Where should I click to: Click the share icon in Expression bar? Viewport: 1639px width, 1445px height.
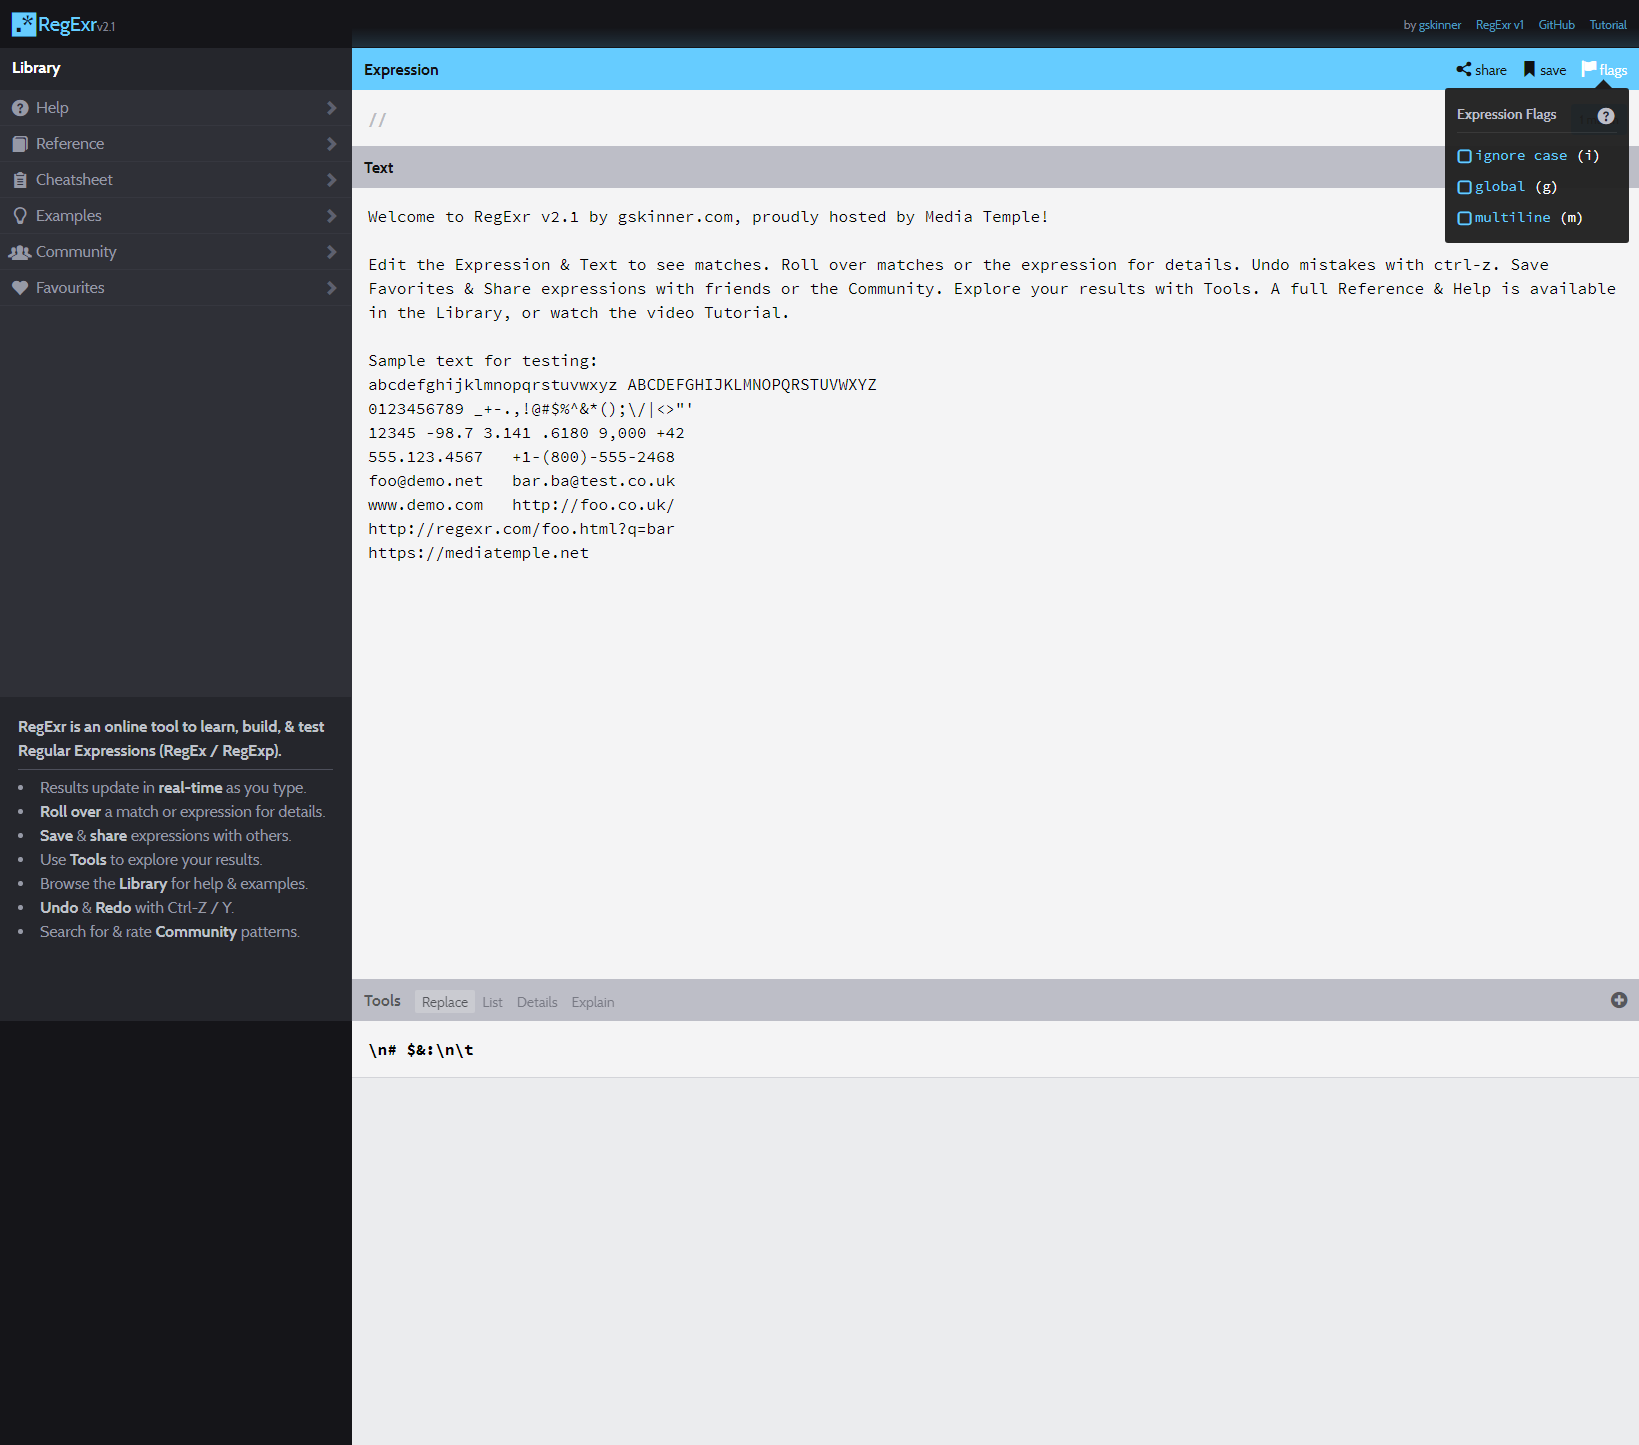click(1464, 69)
